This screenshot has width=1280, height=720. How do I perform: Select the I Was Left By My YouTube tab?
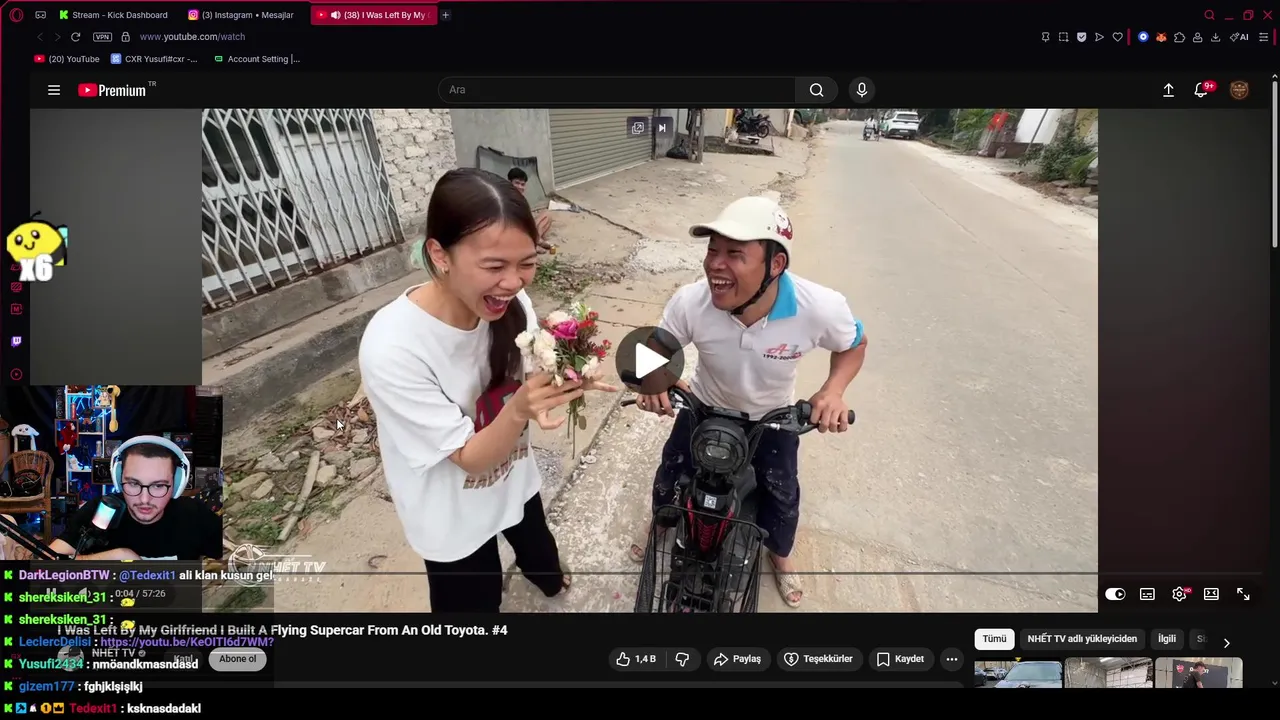(374, 15)
